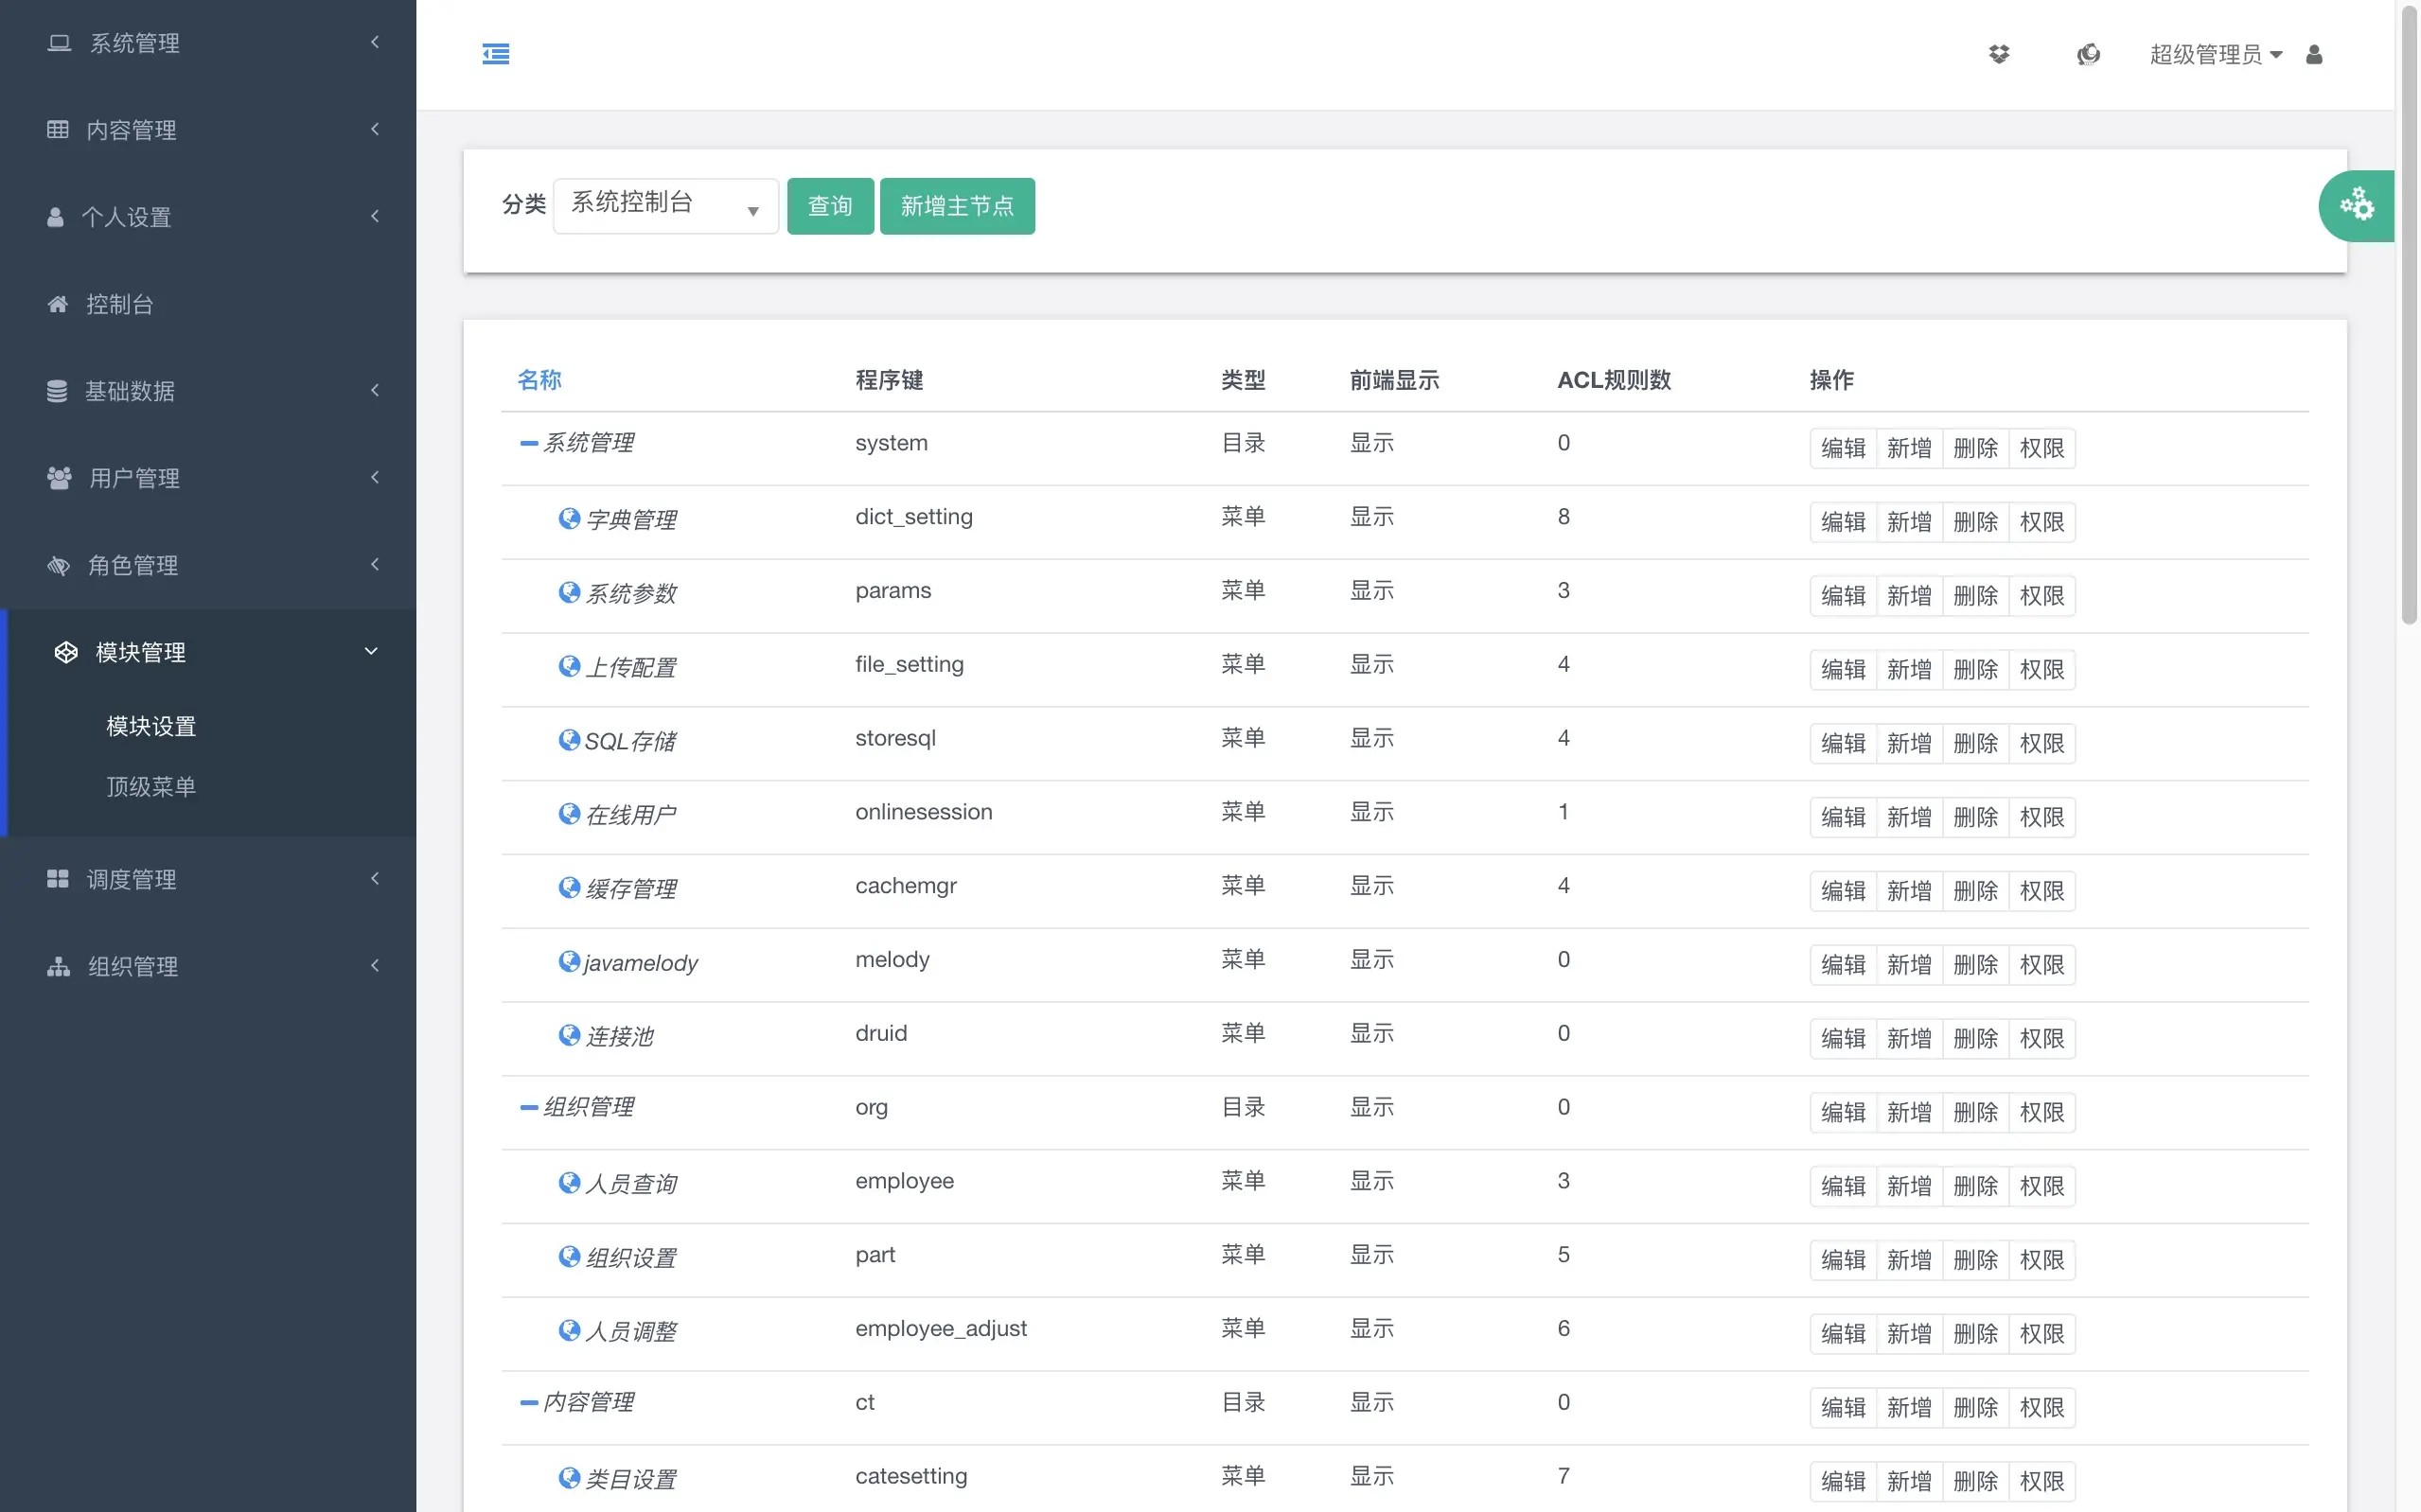
Task: Click the globe icon beside 连接池
Action: (569, 1034)
